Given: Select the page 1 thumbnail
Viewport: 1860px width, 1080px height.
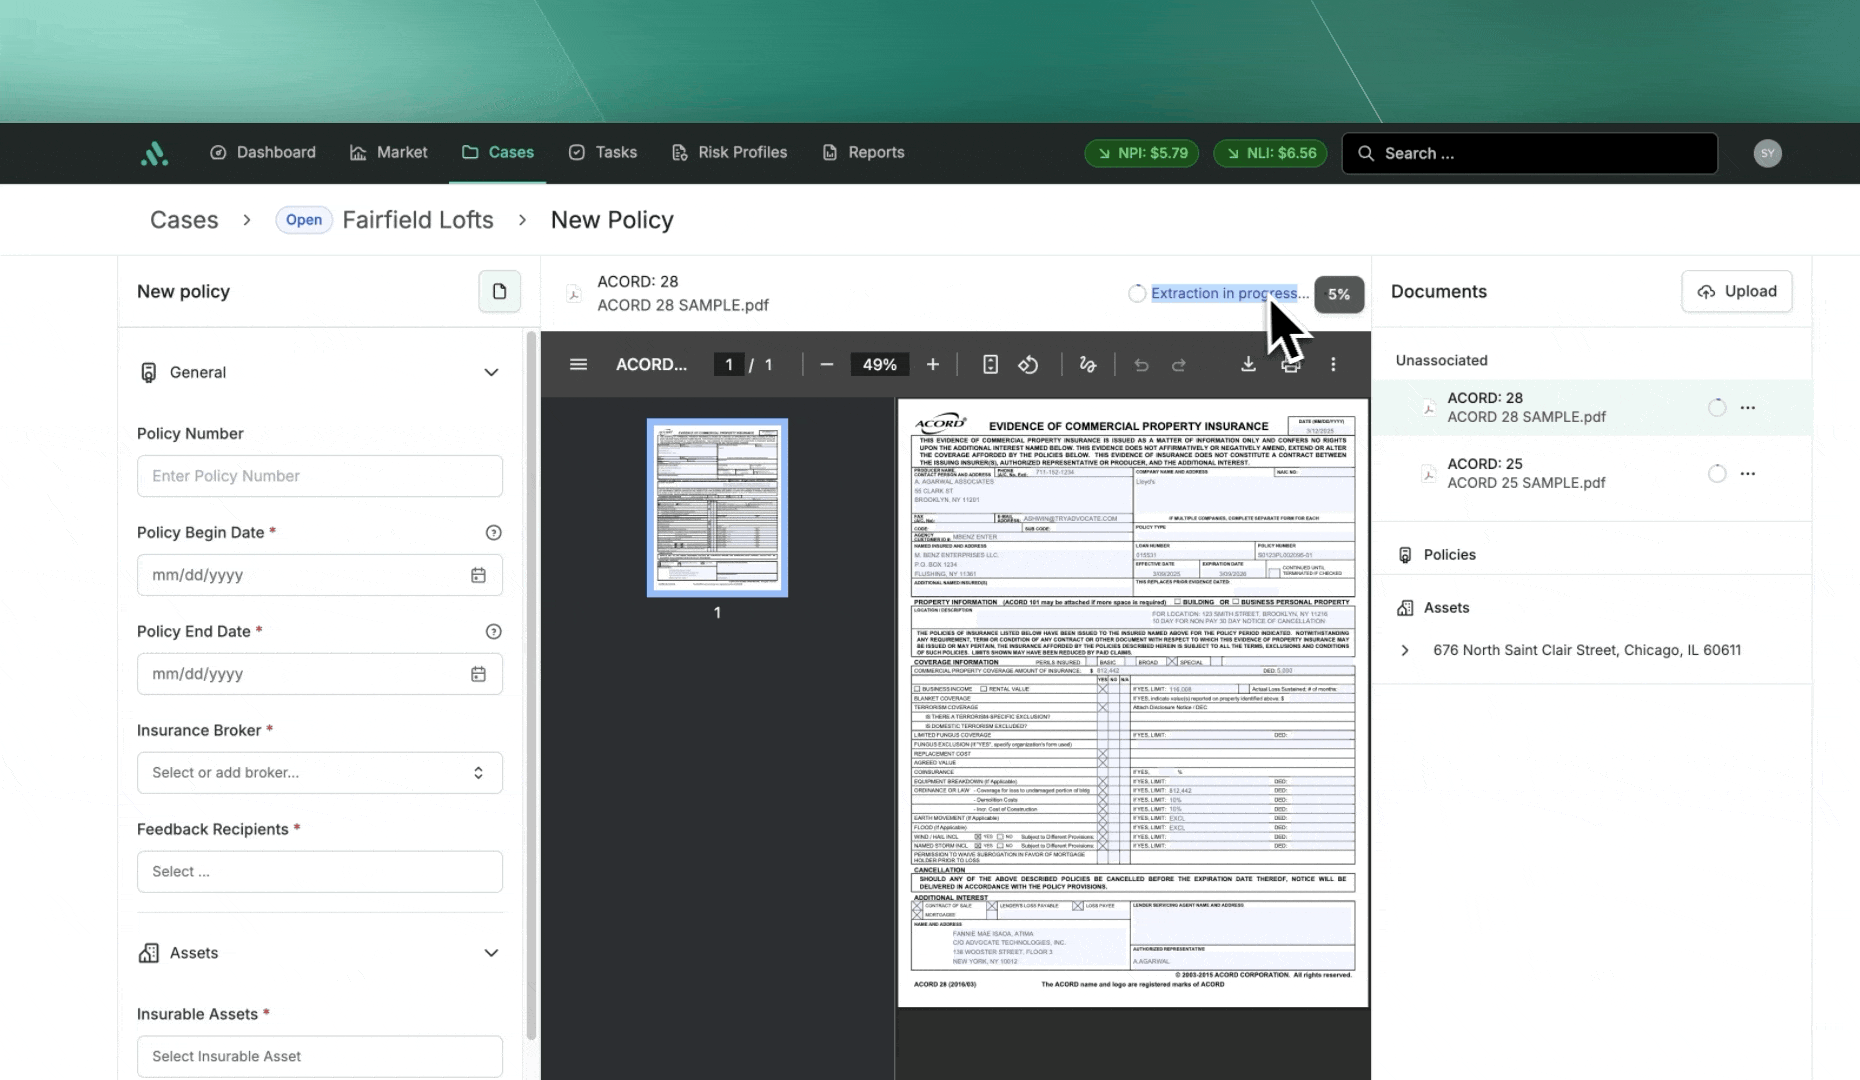Looking at the screenshot, I should coord(717,508).
